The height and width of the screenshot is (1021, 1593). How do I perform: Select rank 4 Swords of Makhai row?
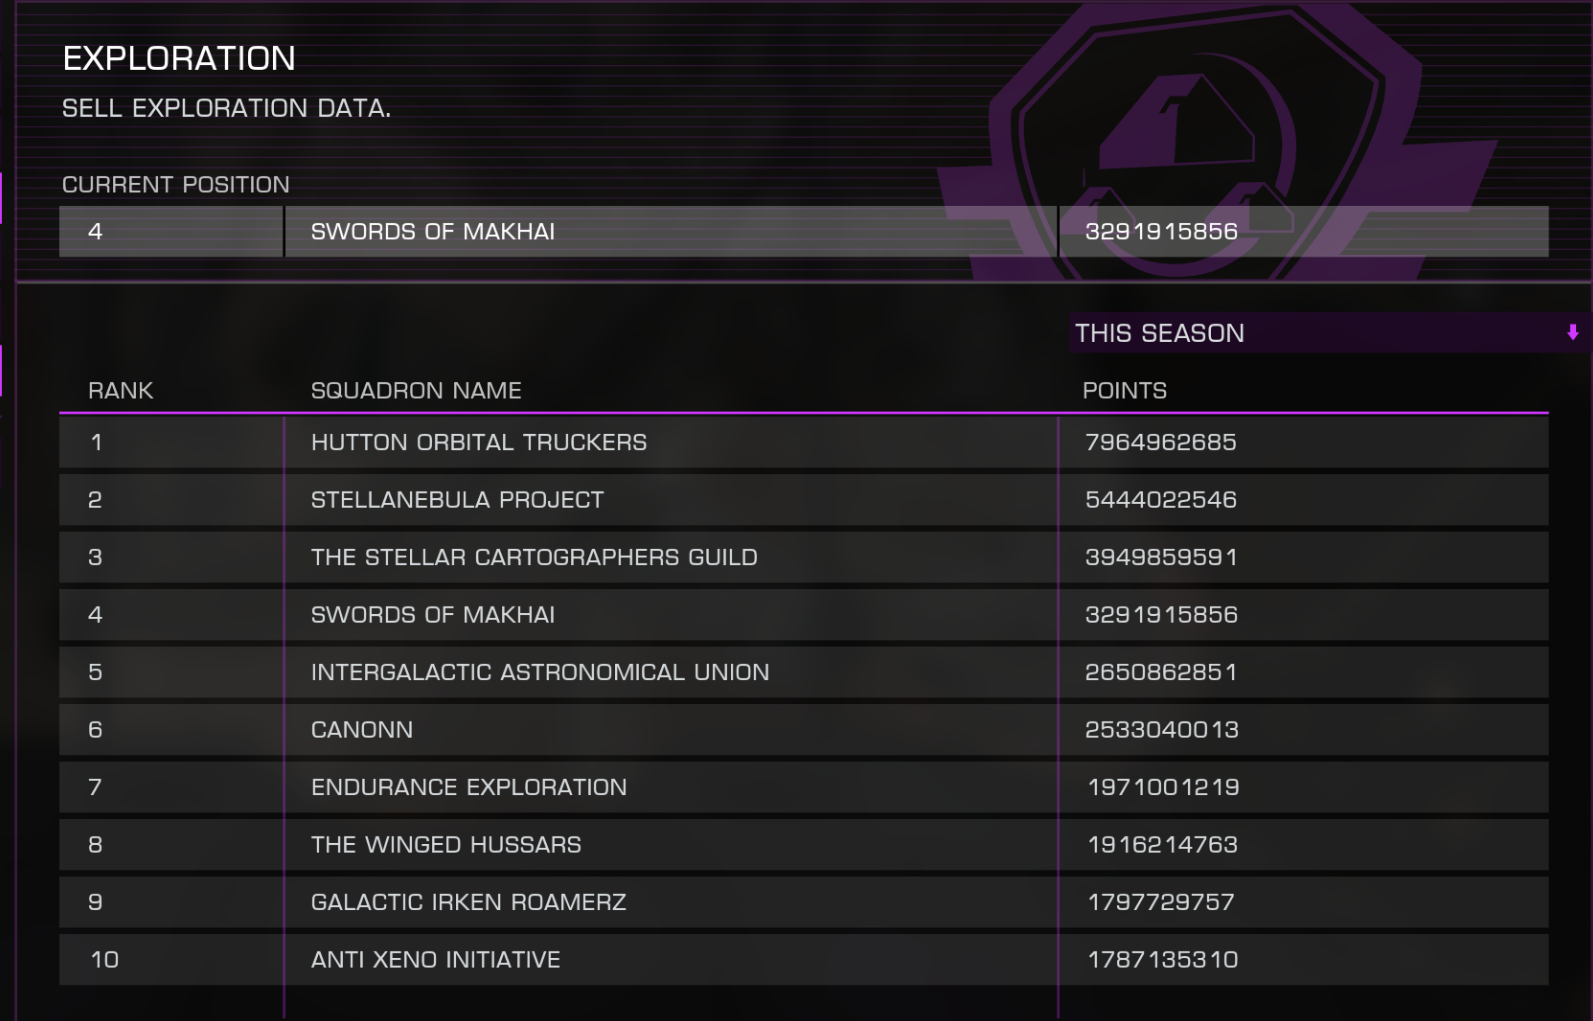[x=803, y=615]
